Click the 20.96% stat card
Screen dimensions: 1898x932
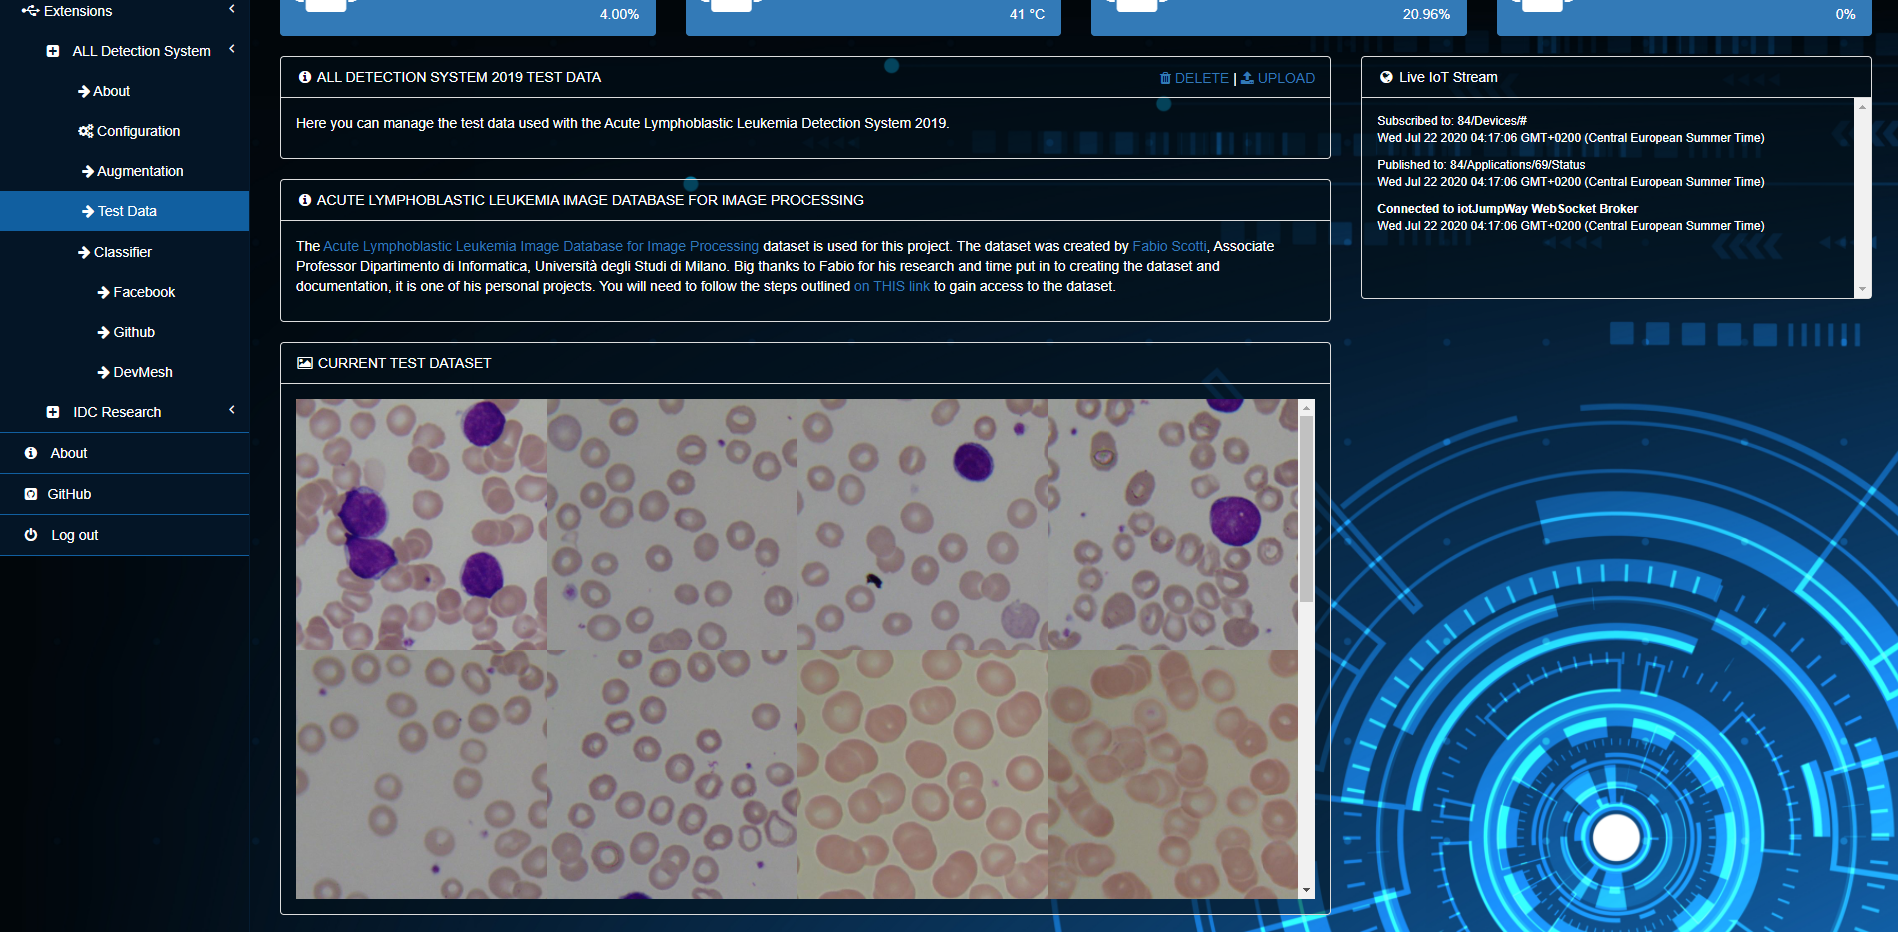click(1278, 17)
